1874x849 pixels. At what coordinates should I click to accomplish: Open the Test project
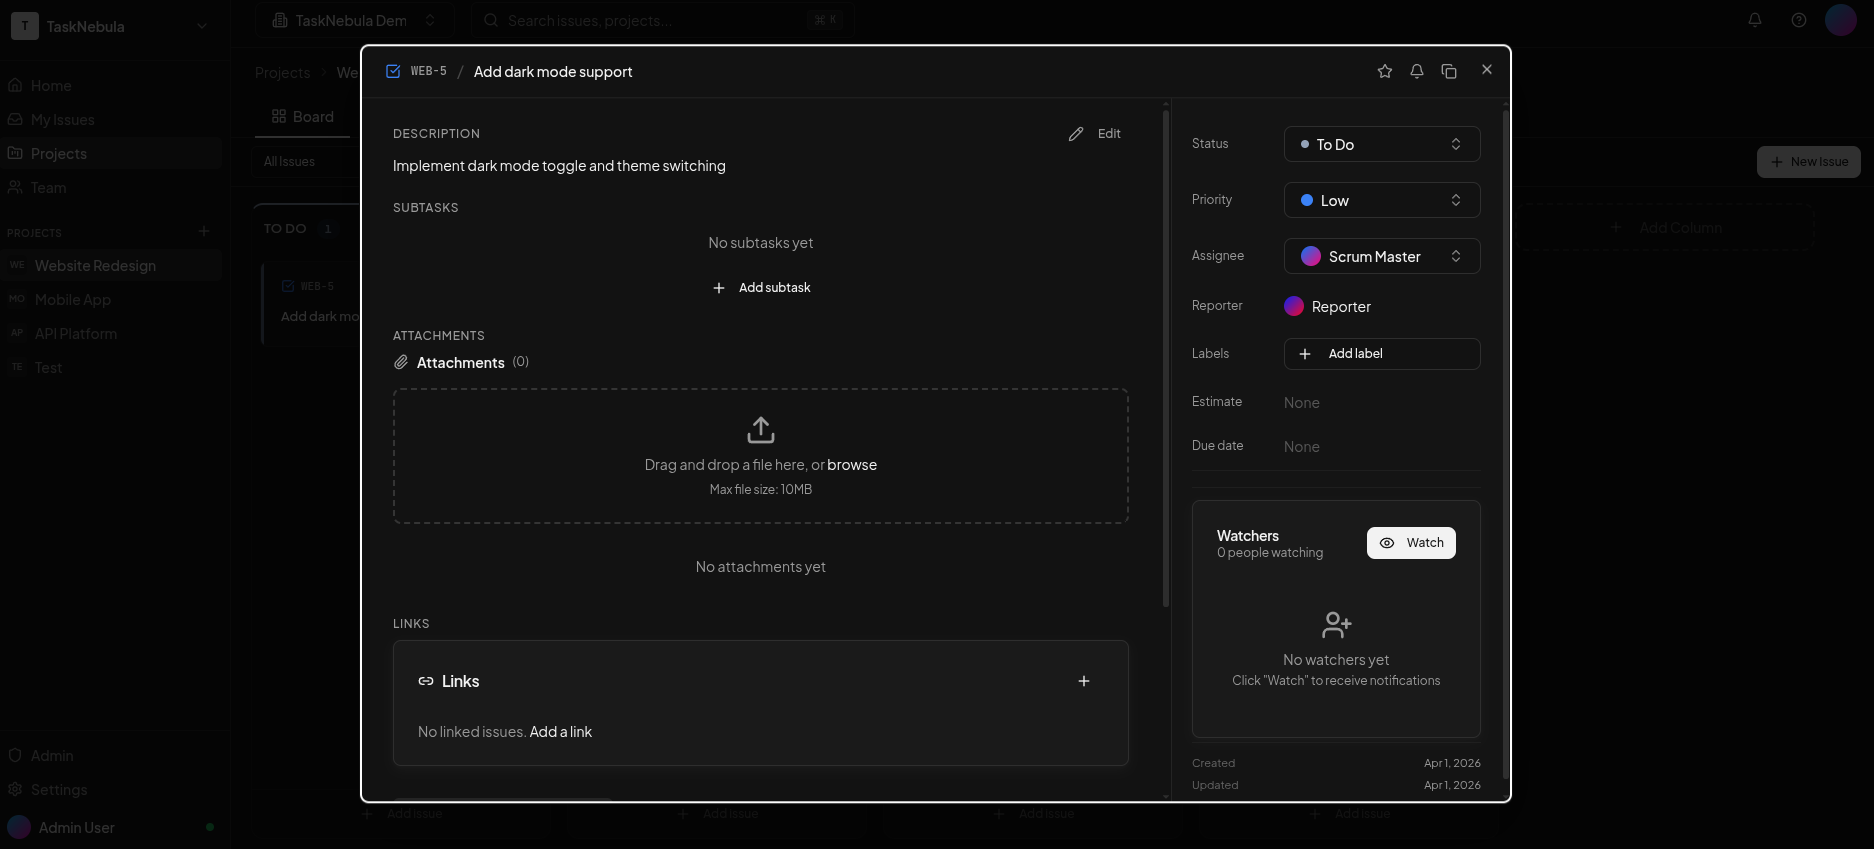coord(111,368)
